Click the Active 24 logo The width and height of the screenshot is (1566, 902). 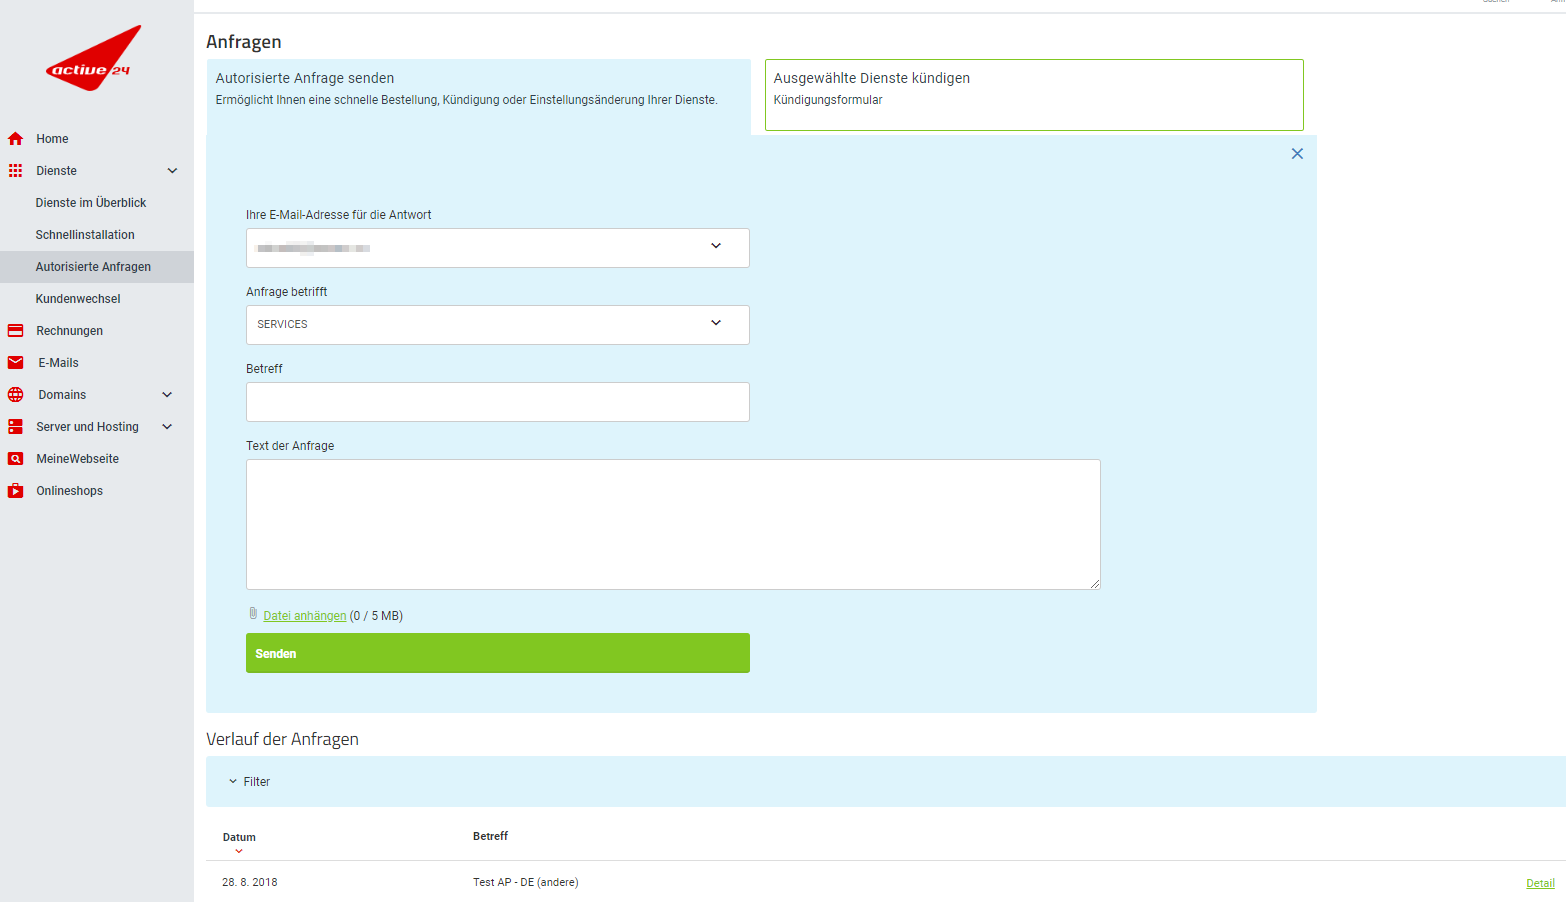click(x=93, y=59)
